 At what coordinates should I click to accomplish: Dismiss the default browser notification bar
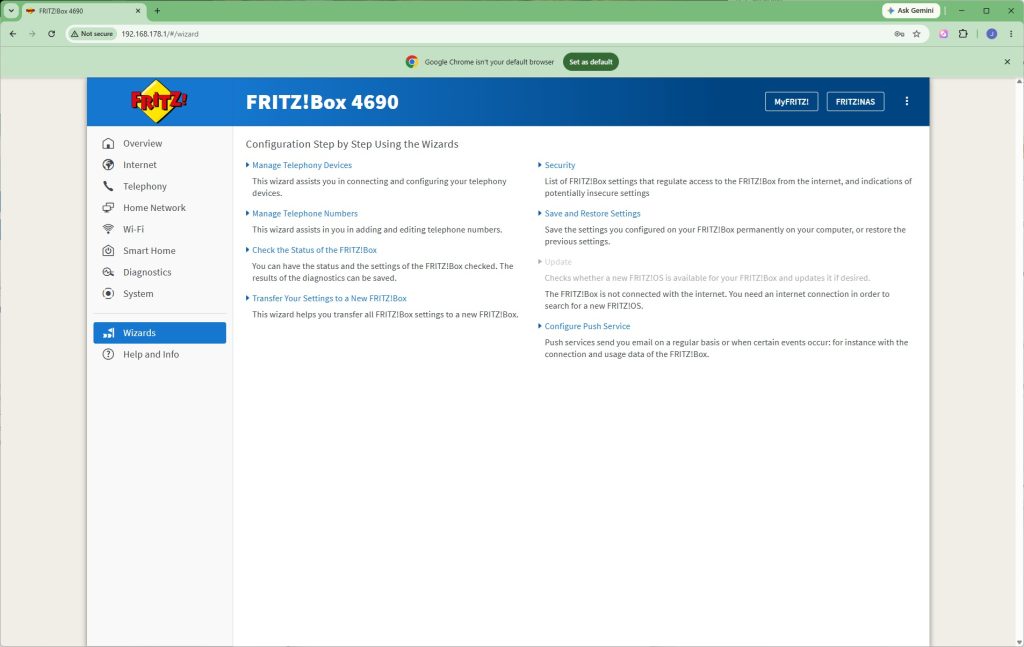coord(1007,62)
